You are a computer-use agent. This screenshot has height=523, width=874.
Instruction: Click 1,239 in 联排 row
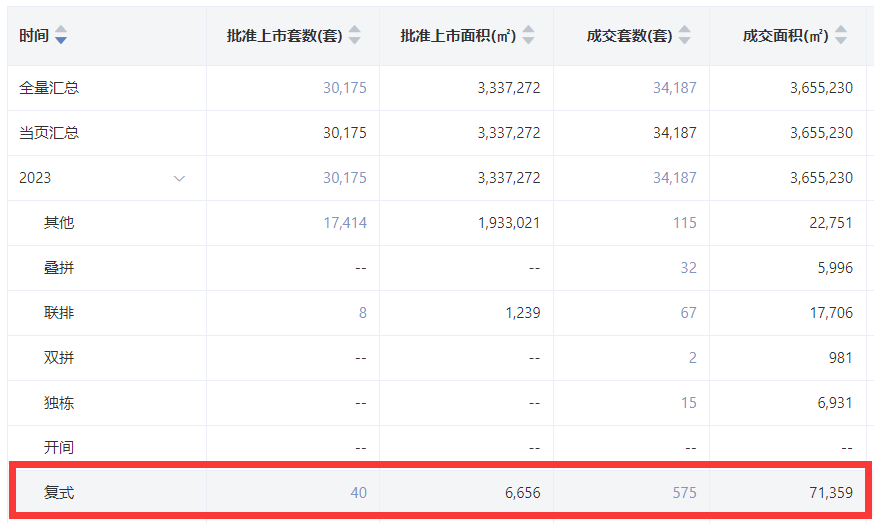[x=523, y=313]
